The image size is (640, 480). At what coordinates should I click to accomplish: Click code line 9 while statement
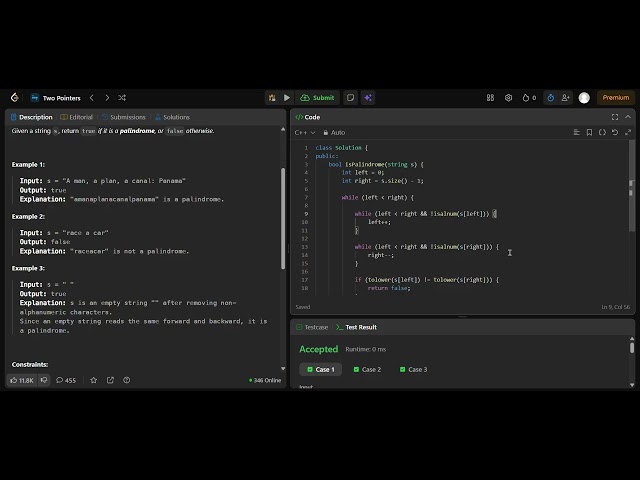point(425,214)
